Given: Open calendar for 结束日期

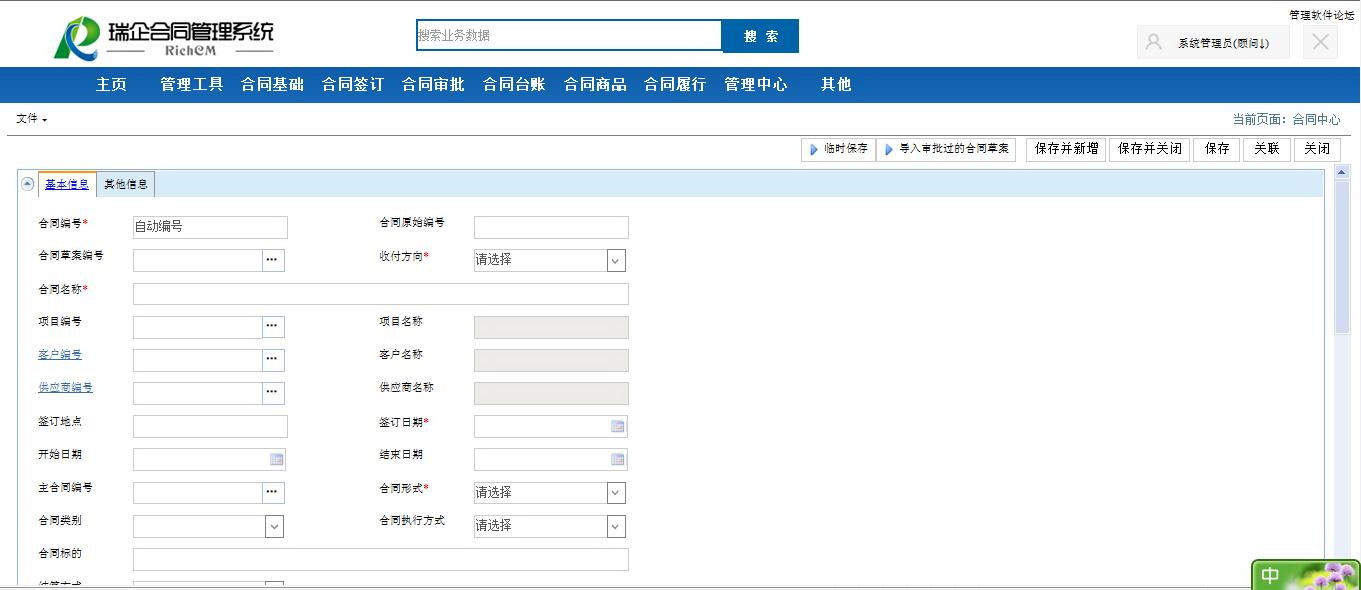Looking at the screenshot, I should (x=618, y=459).
